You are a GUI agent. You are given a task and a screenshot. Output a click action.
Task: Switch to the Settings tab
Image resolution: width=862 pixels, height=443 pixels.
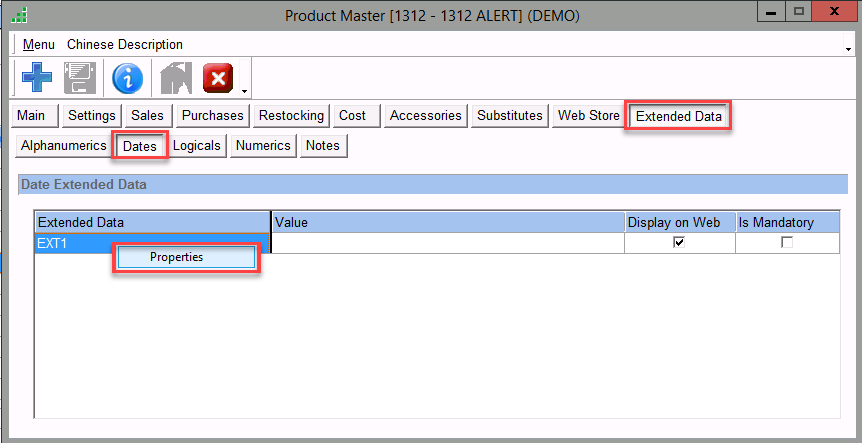(x=92, y=115)
